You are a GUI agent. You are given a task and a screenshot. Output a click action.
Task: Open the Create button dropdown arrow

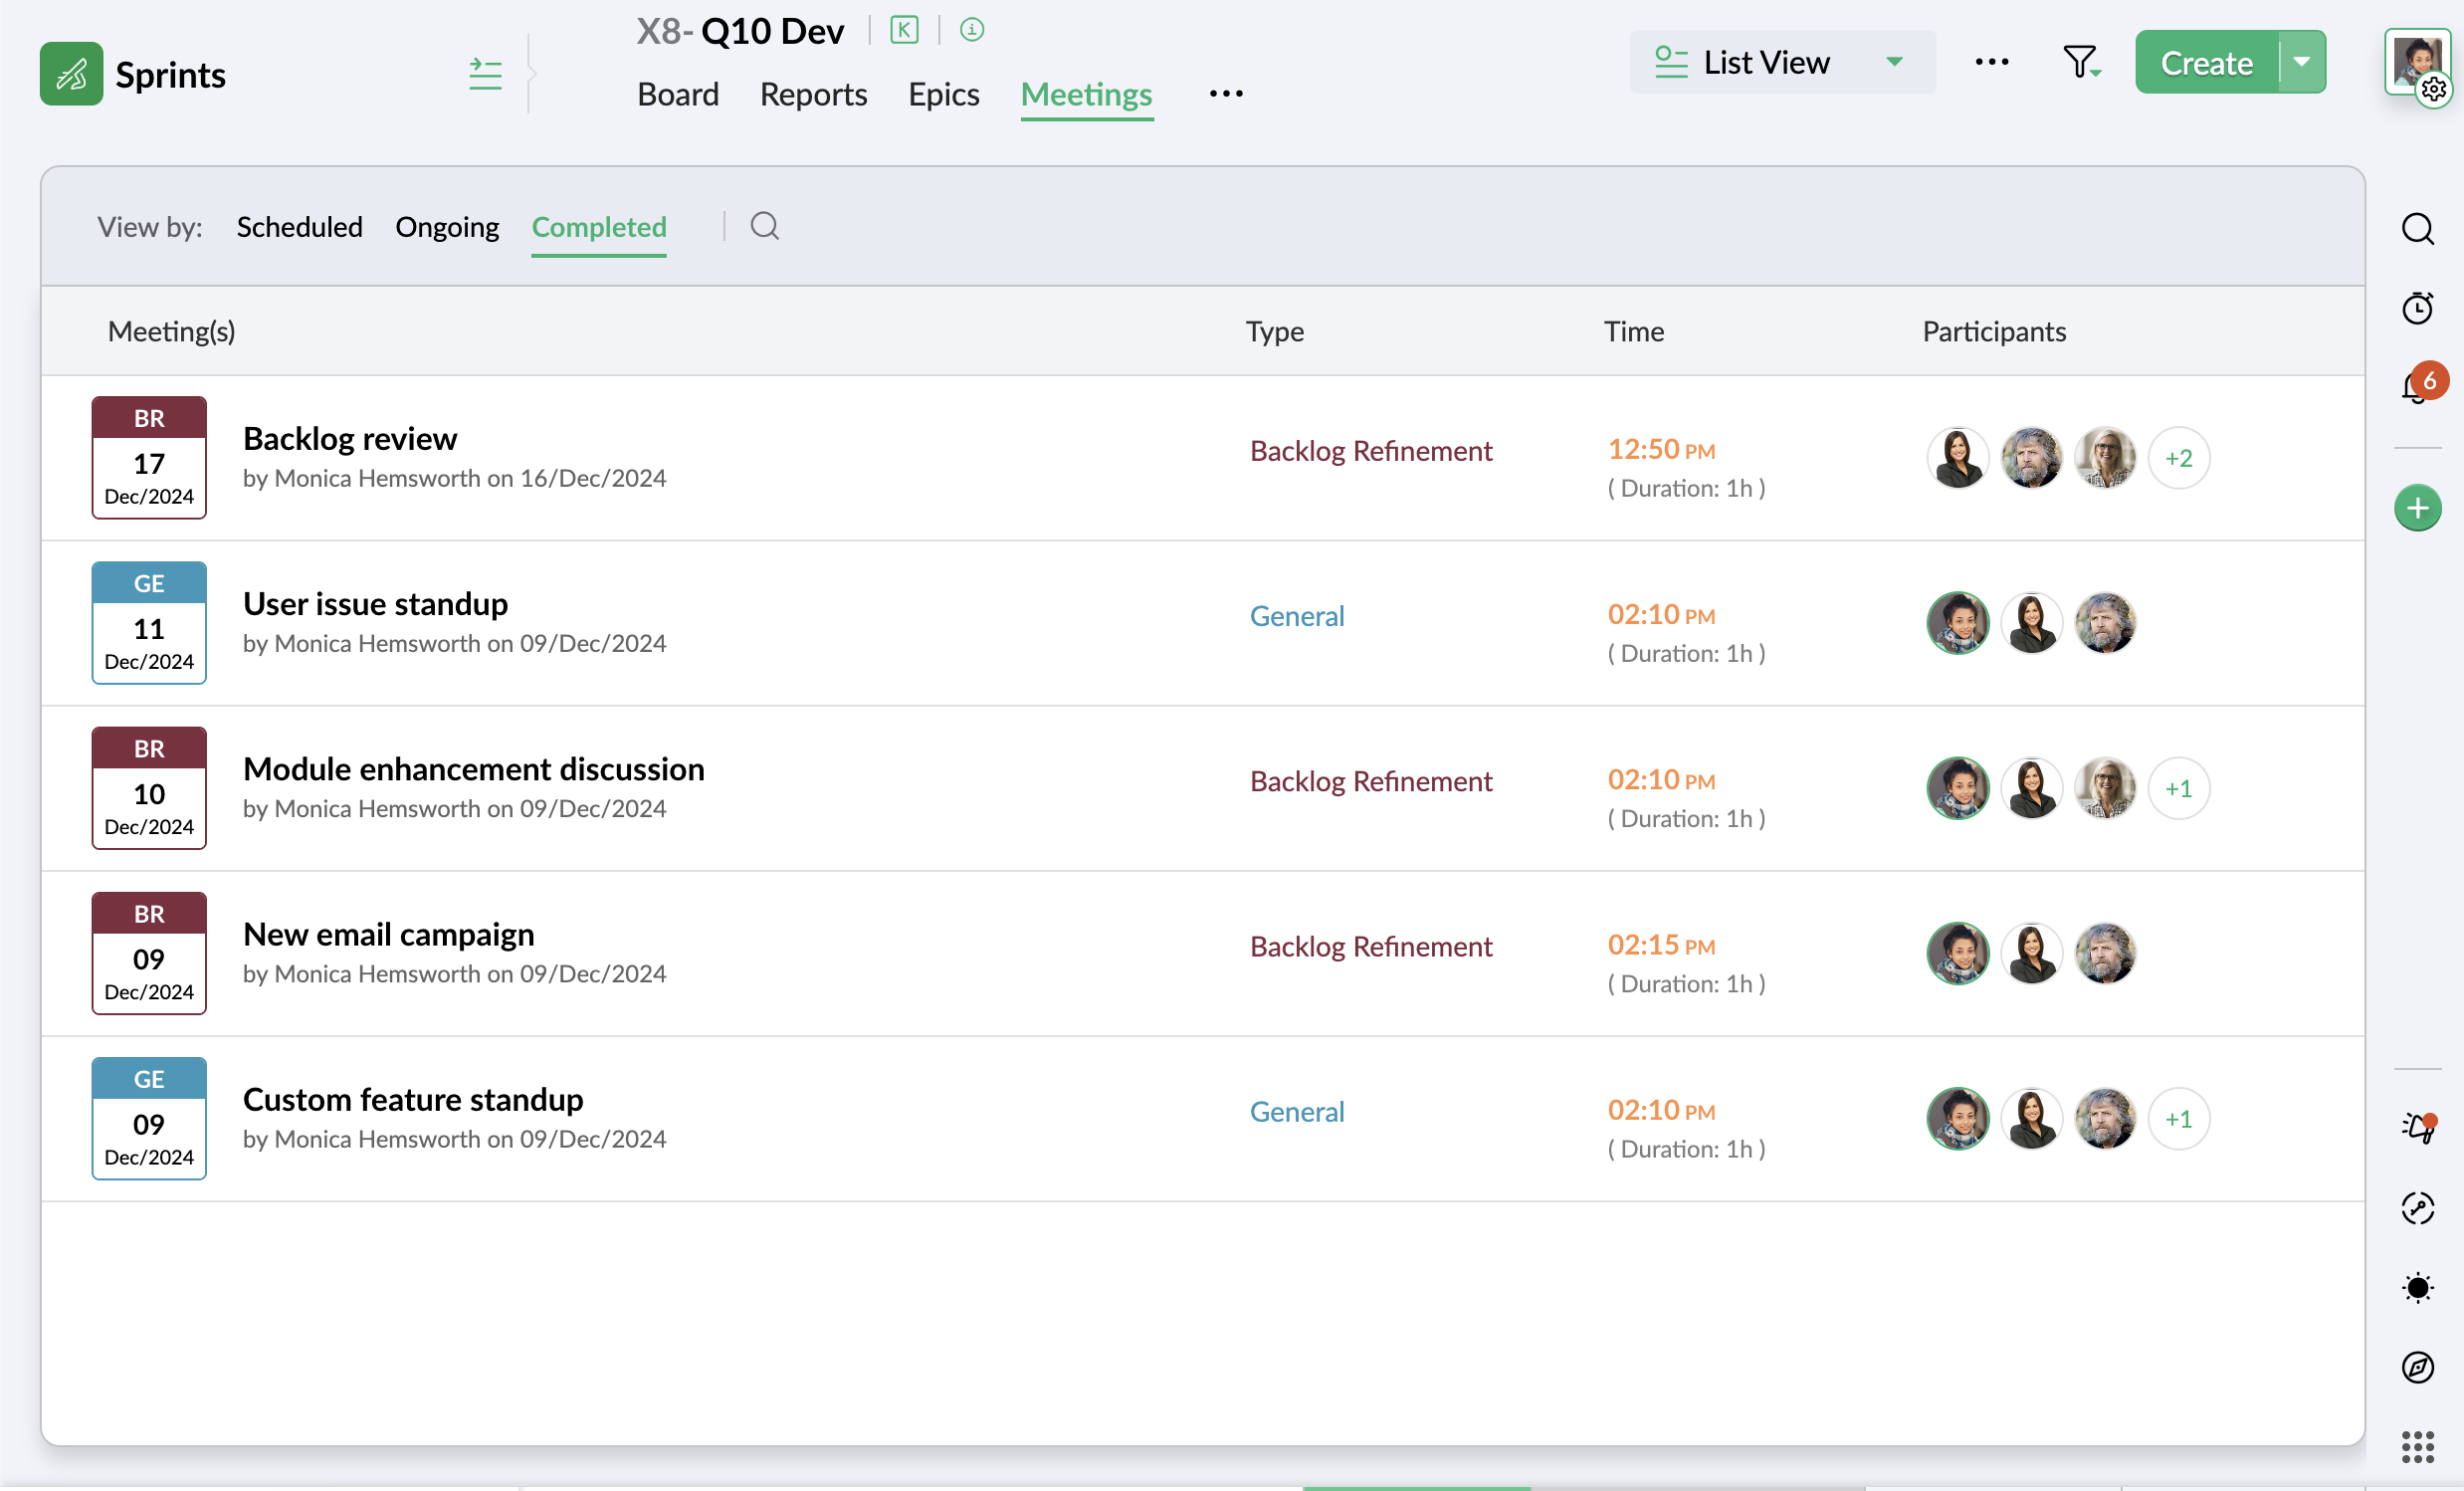[2302, 62]
